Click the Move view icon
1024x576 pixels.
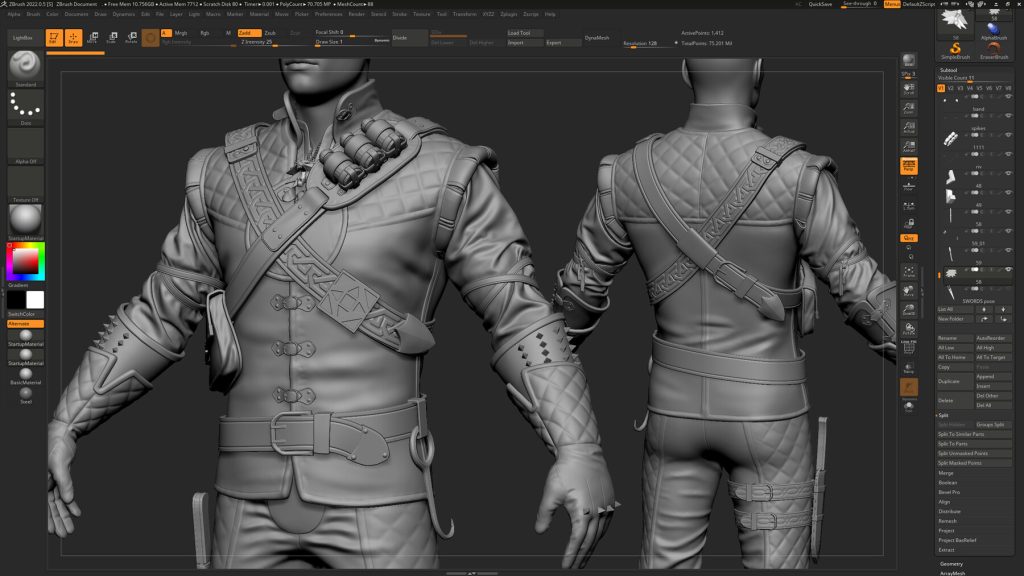[908, 291]
